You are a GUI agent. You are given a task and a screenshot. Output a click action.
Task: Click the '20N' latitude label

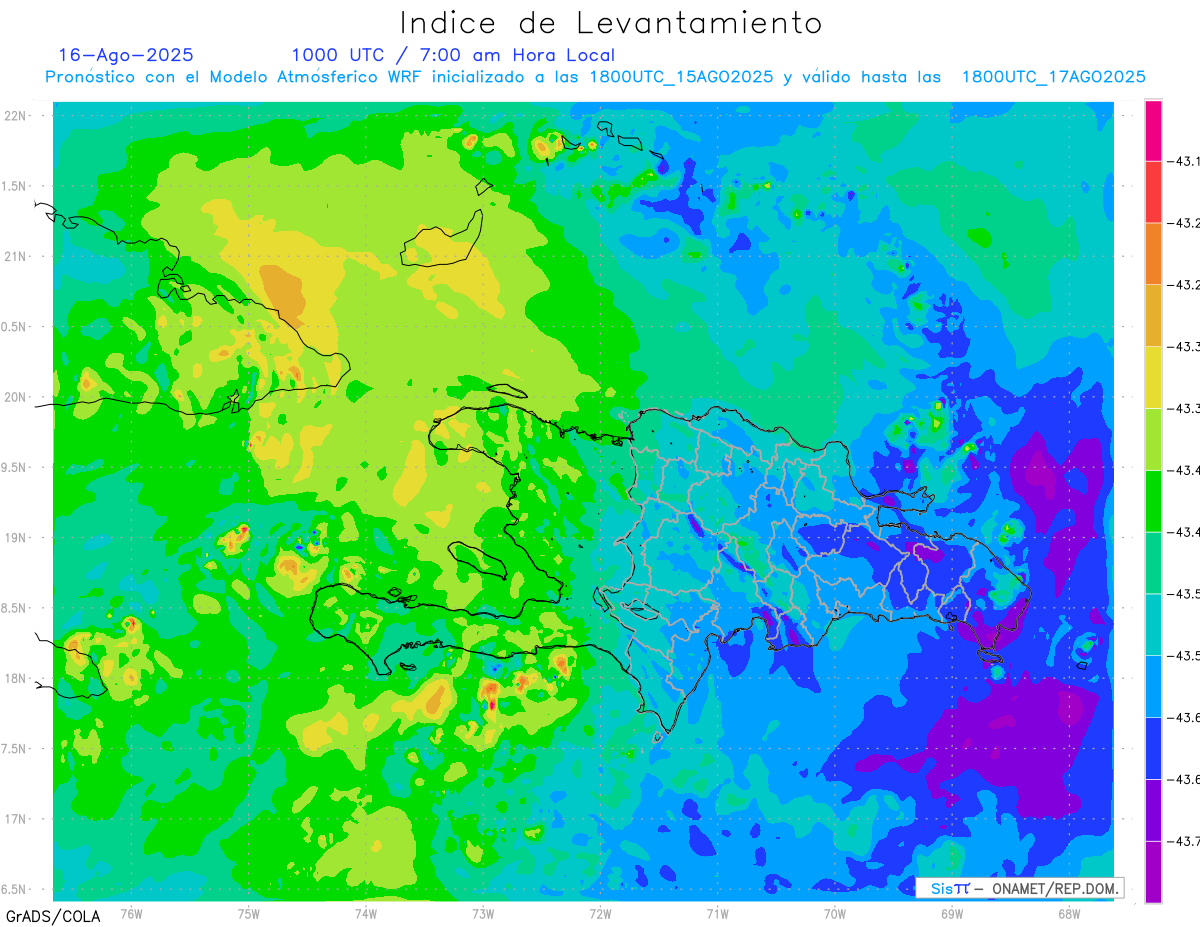click(15, 397)
